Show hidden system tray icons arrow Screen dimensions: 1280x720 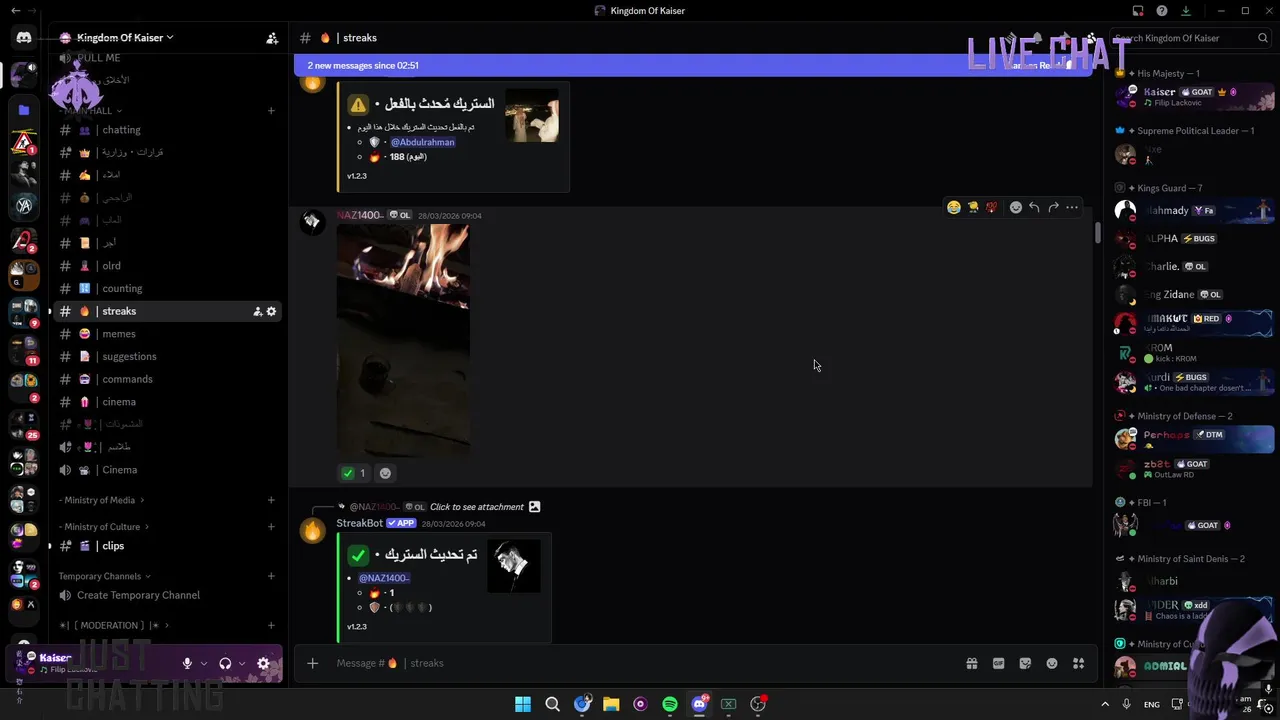click(1105, 704)
